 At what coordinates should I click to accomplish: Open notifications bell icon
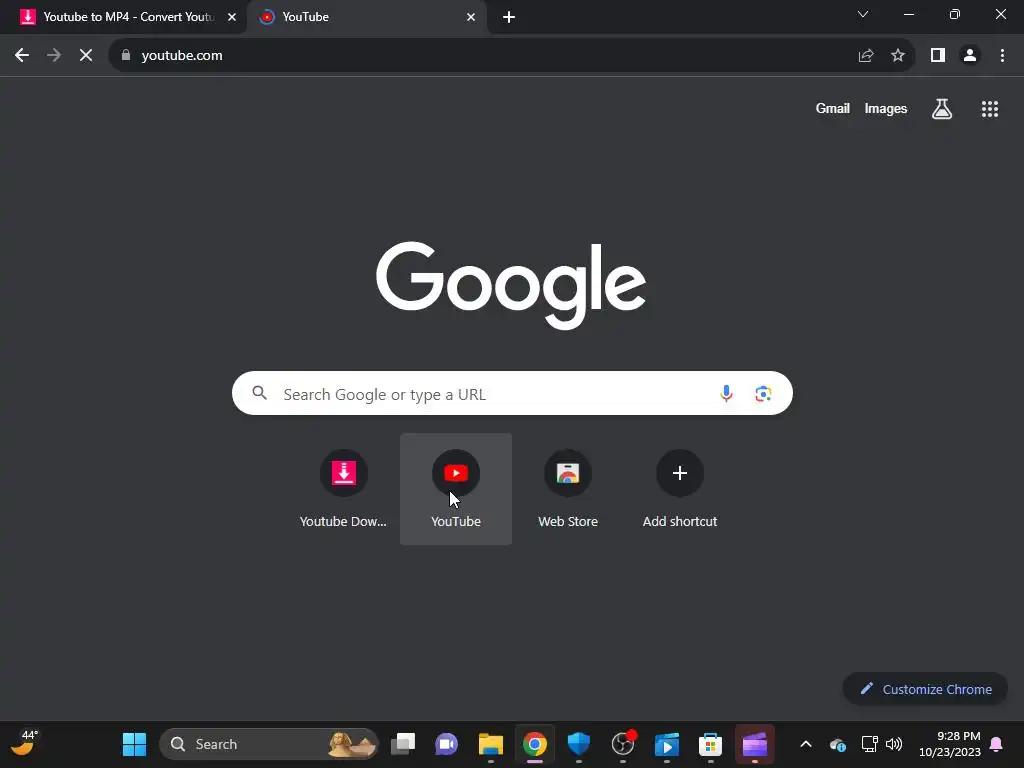pyautogui.click(x=997, y=744)
